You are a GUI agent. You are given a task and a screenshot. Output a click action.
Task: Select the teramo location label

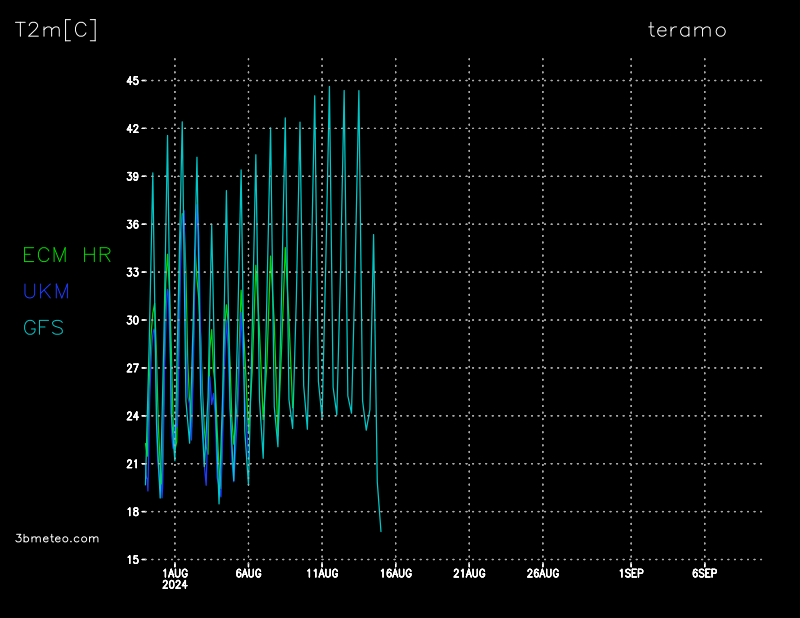coord(687,30)
